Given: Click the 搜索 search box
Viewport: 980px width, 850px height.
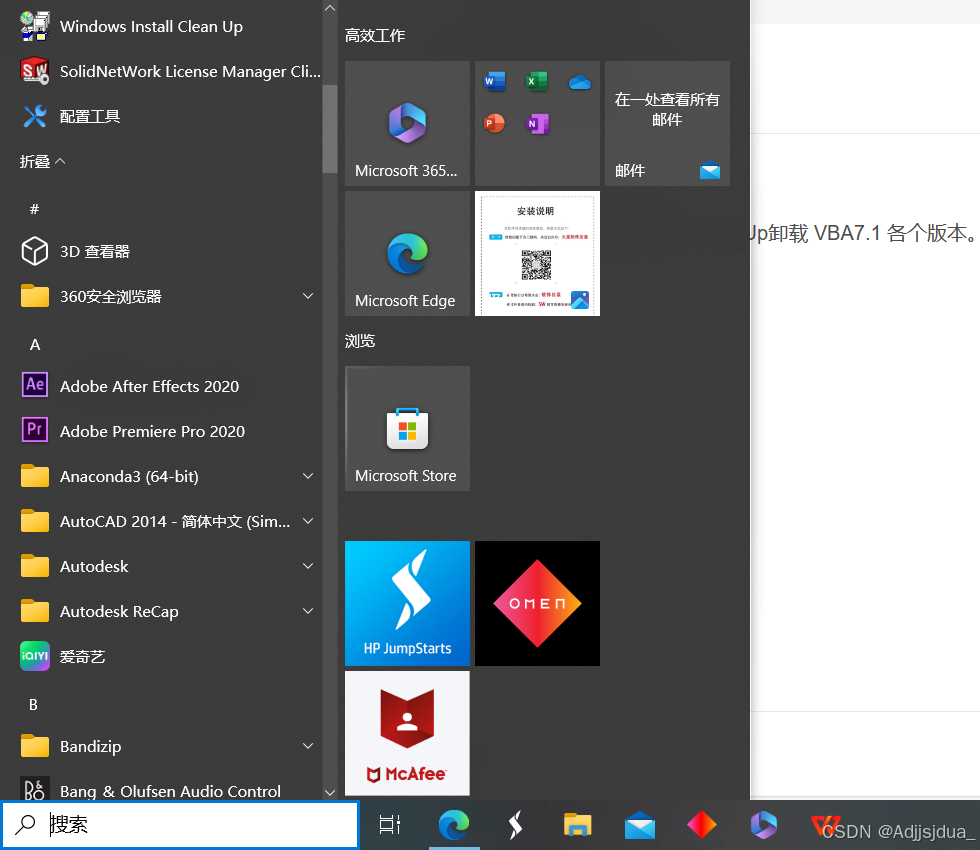Looking at the screenshot, I should pyautogui.click(x=180, y=824).
